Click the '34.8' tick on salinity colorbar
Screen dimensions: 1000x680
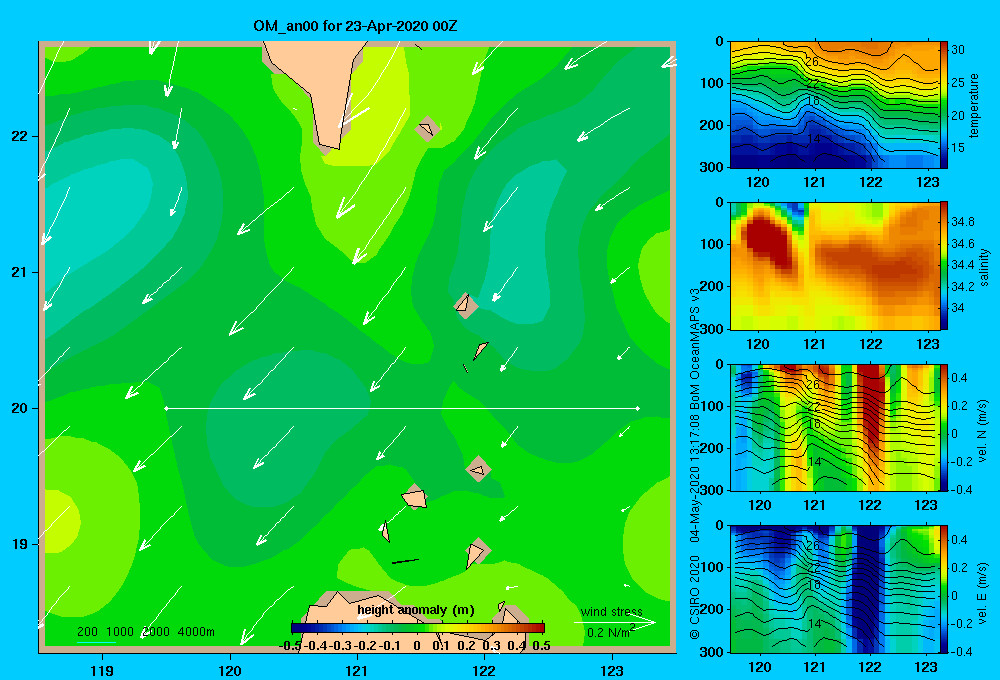point(962,221)
